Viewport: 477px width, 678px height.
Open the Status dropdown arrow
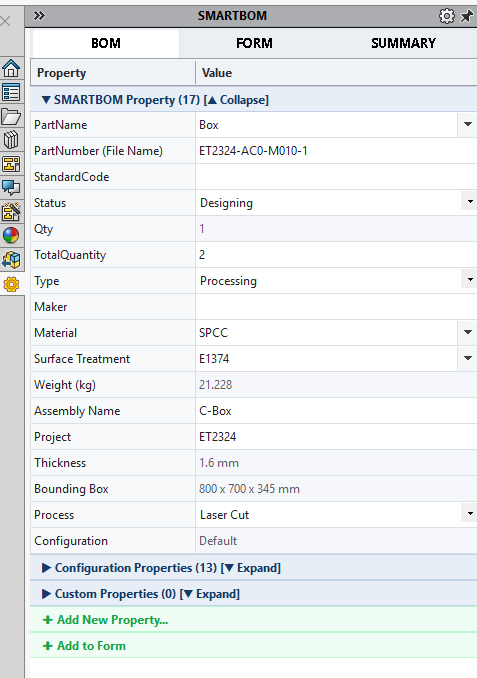coord(470,202)
